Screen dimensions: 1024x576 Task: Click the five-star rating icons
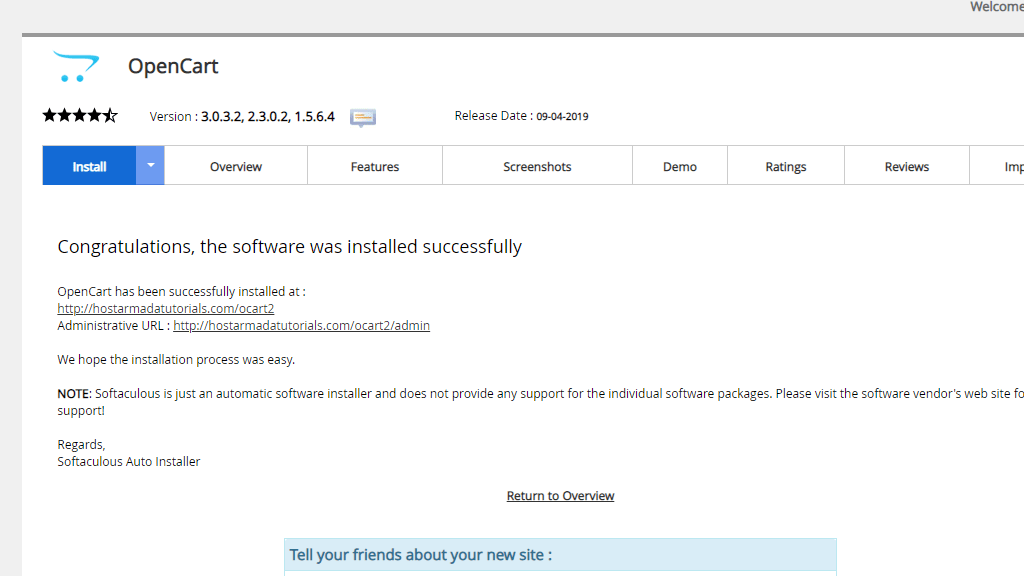point(80,116)
